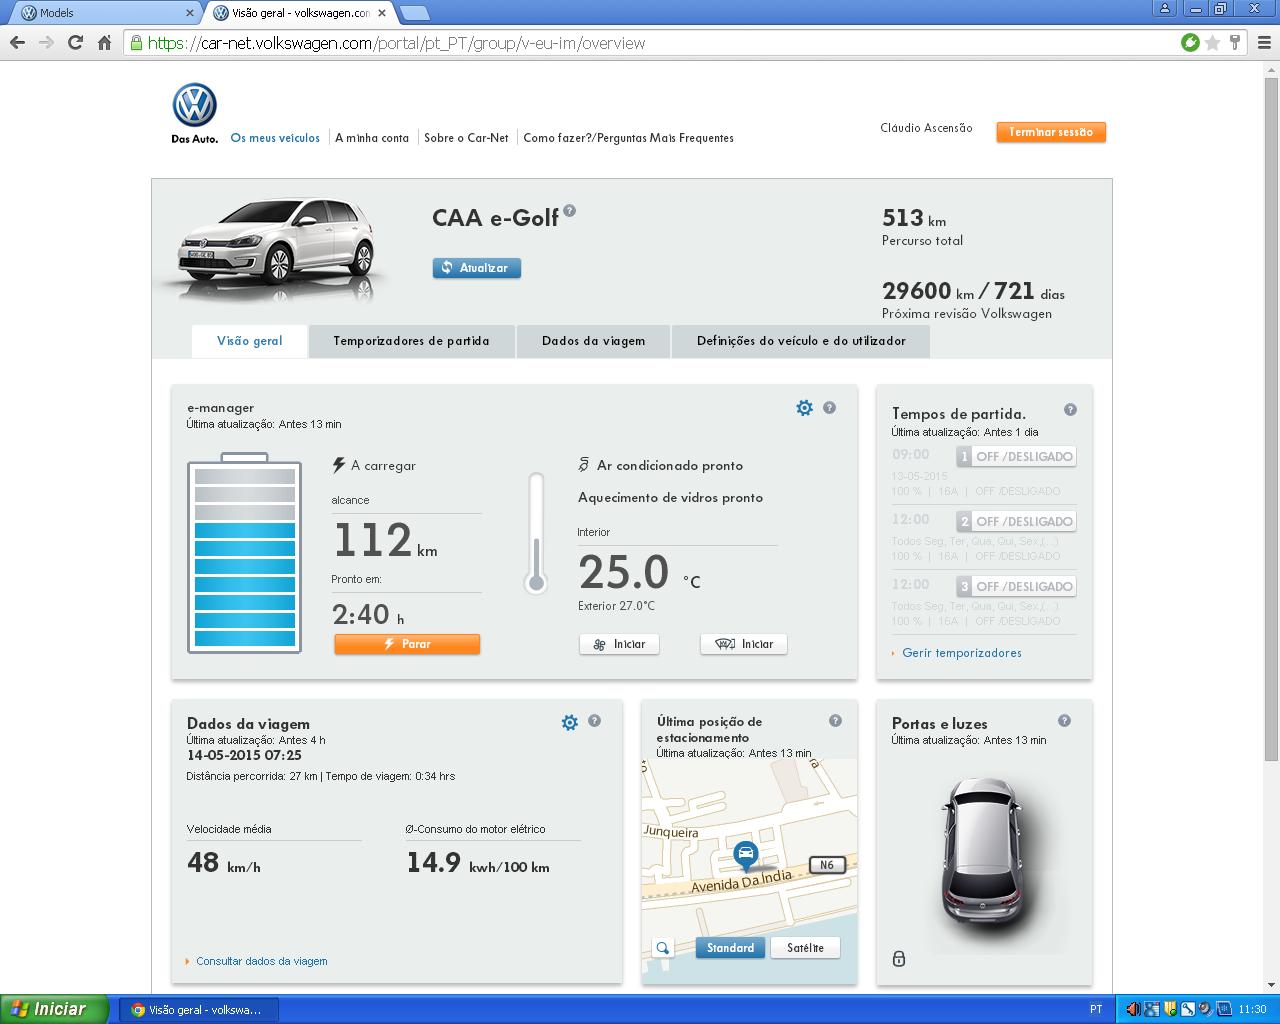The image size is (1280, 1024).
Task: Open Dados da viagem tab
Action: [x=594, y=341]
